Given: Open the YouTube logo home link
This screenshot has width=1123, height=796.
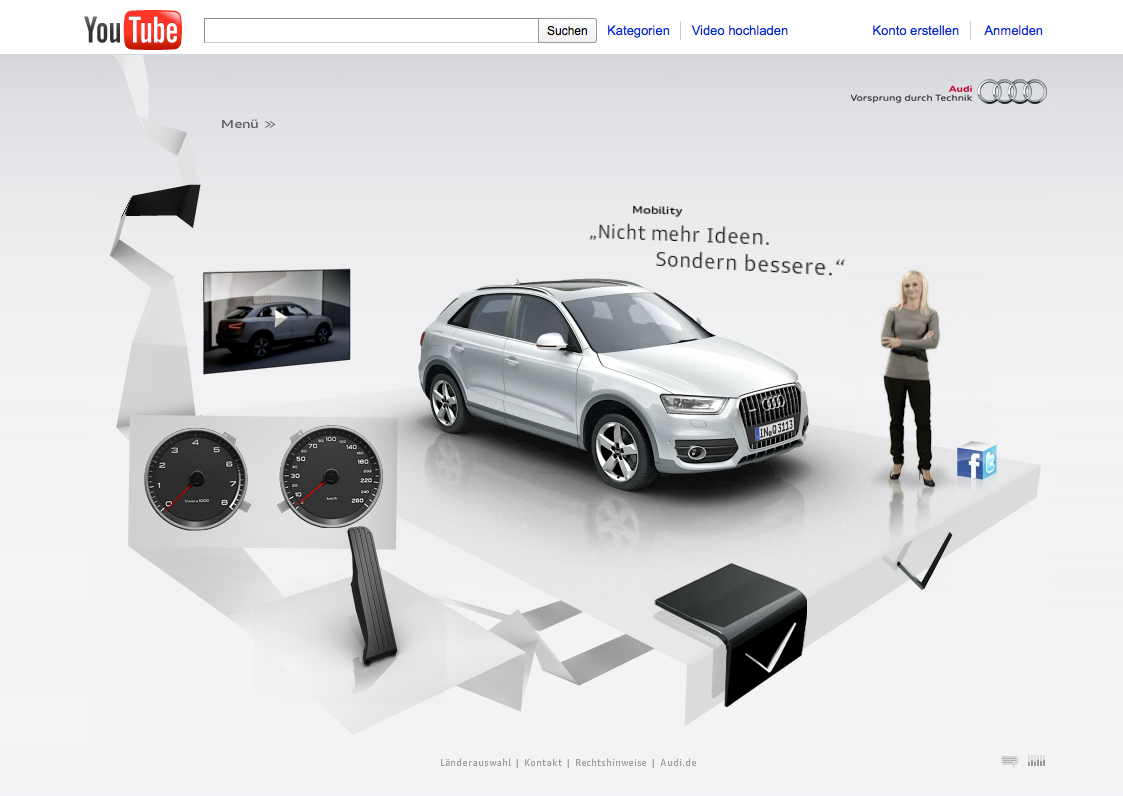Looking at the screenshot, I should (132, 30).
